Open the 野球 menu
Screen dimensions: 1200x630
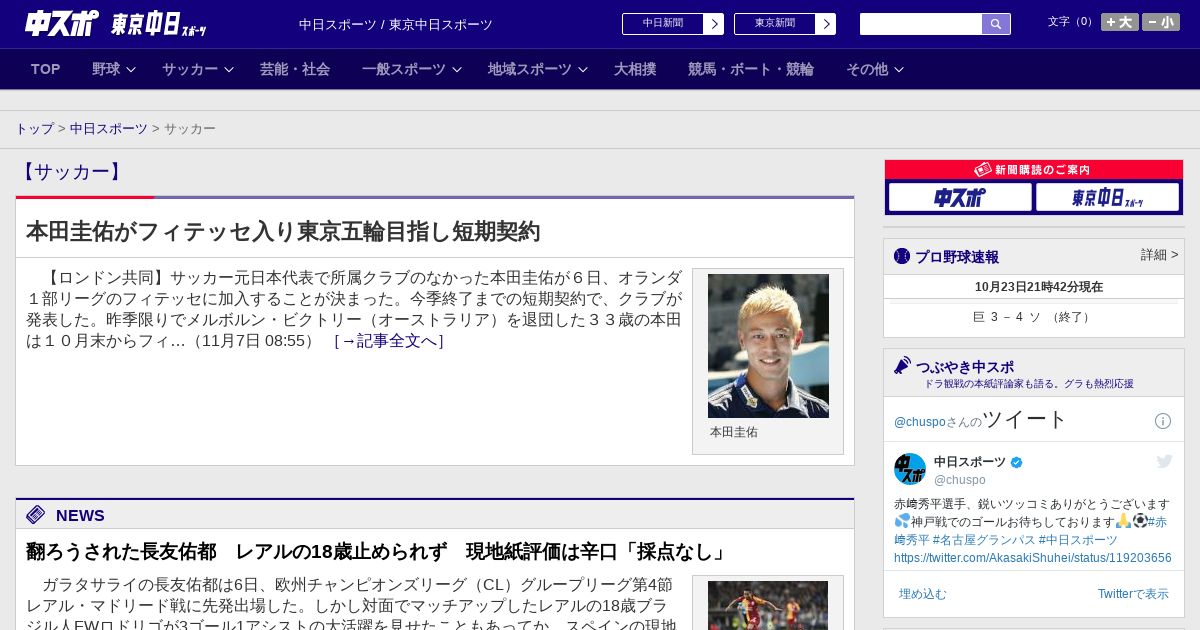click(106, 69)
